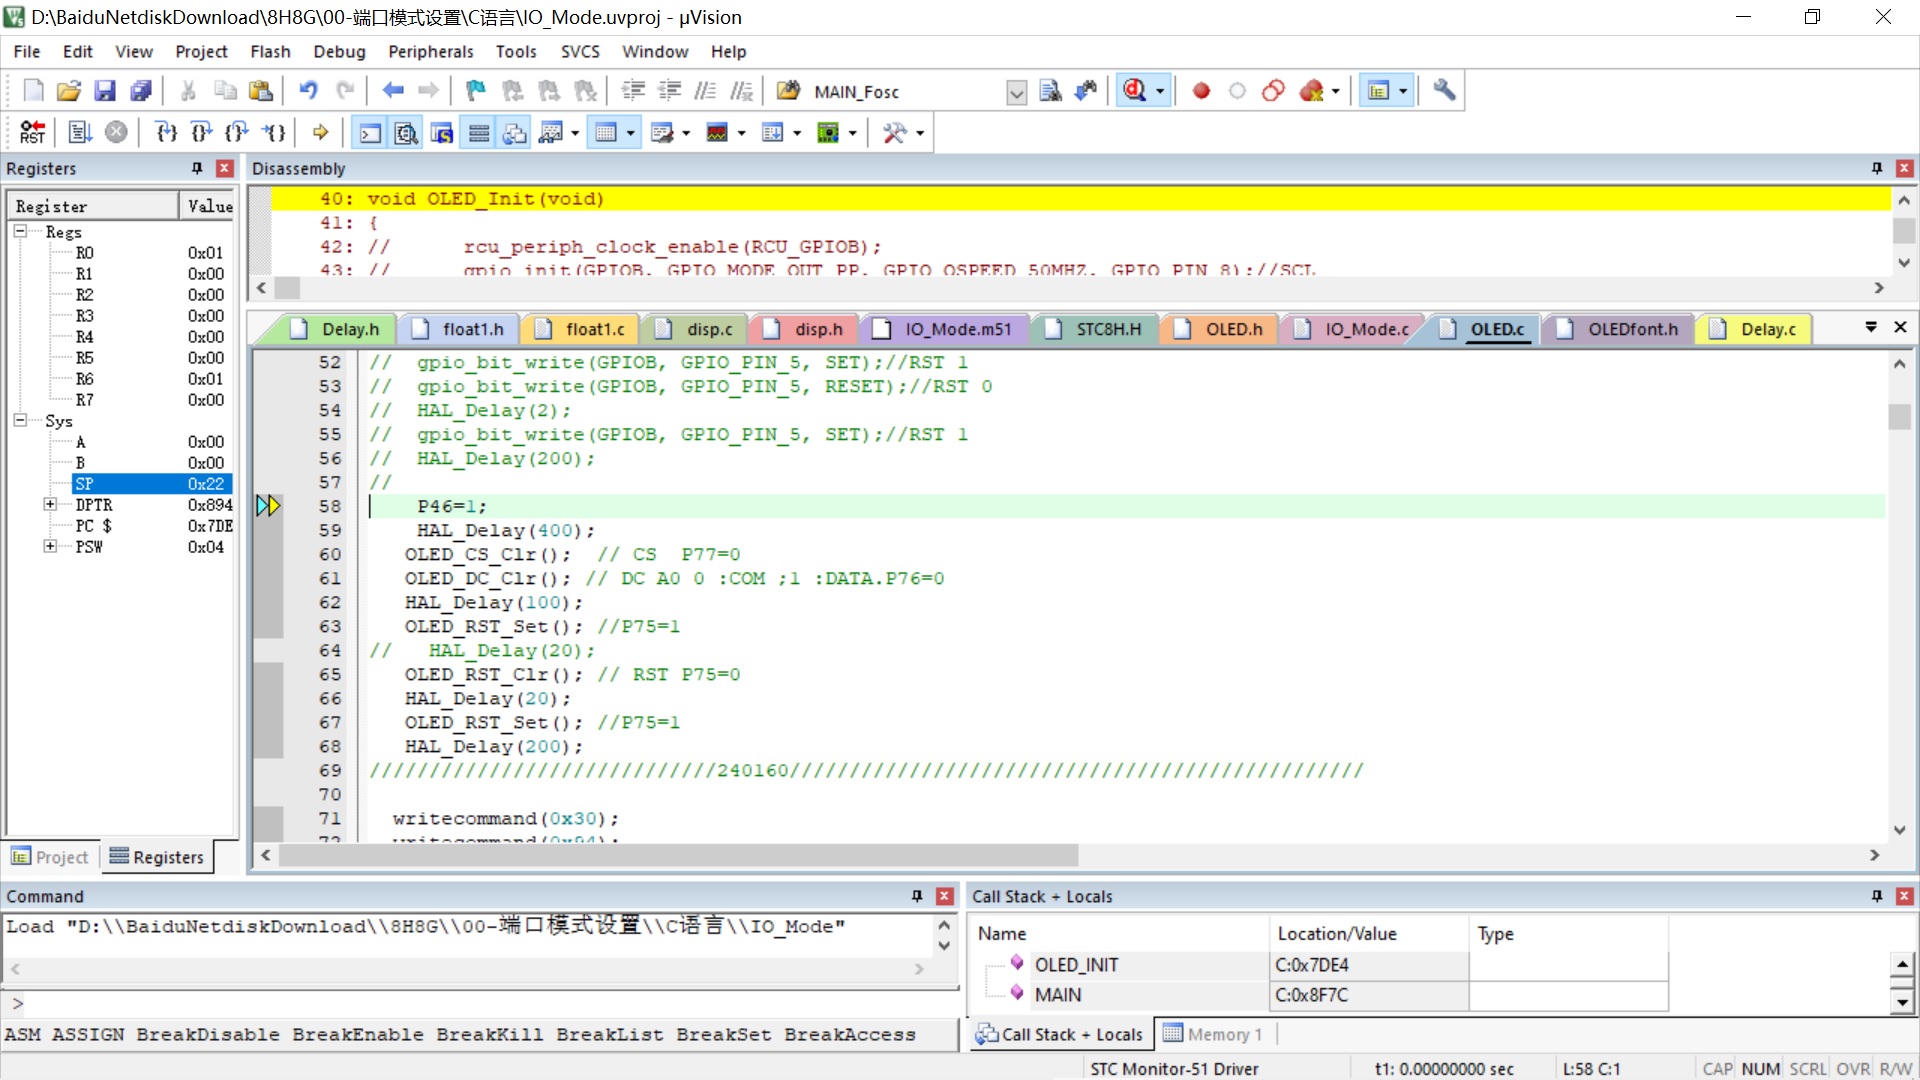Click the New file icon
This screenshot has width=1920, height=1080.
tap(33, 91)
